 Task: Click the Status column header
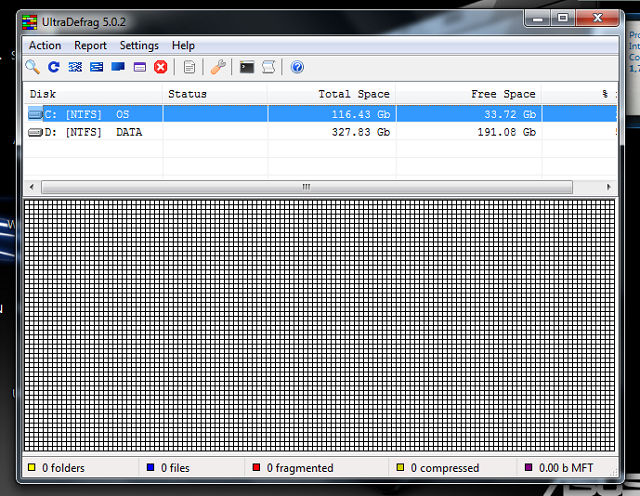(215, 94)
